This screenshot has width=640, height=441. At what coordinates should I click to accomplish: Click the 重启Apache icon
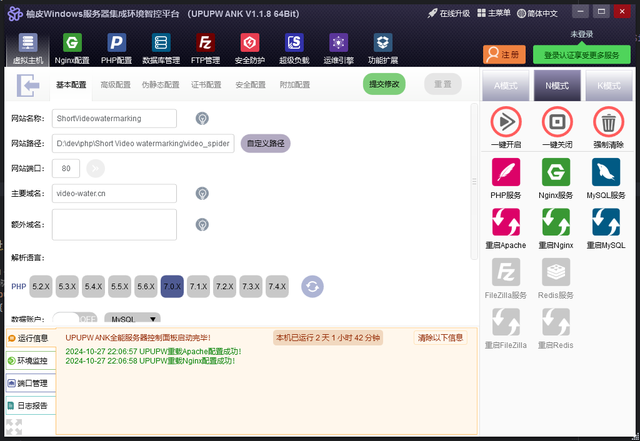(506, 222)
